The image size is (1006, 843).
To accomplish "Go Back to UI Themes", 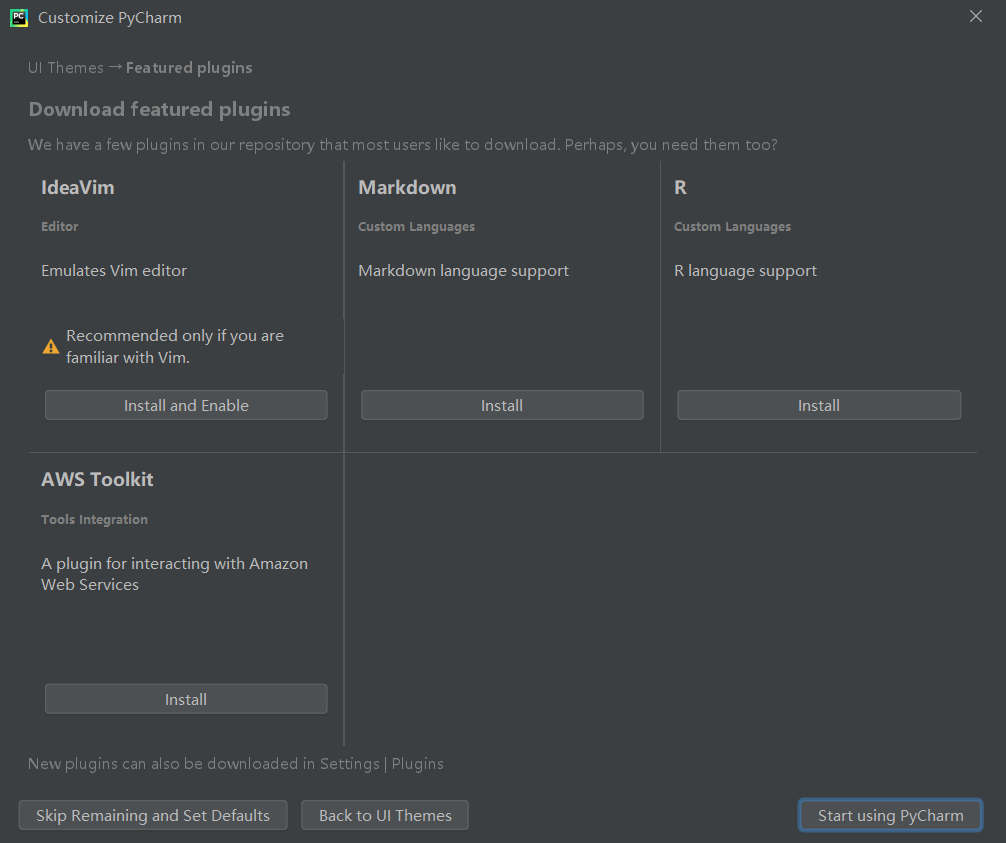I will pyautogui.click(x=385, y=815).
